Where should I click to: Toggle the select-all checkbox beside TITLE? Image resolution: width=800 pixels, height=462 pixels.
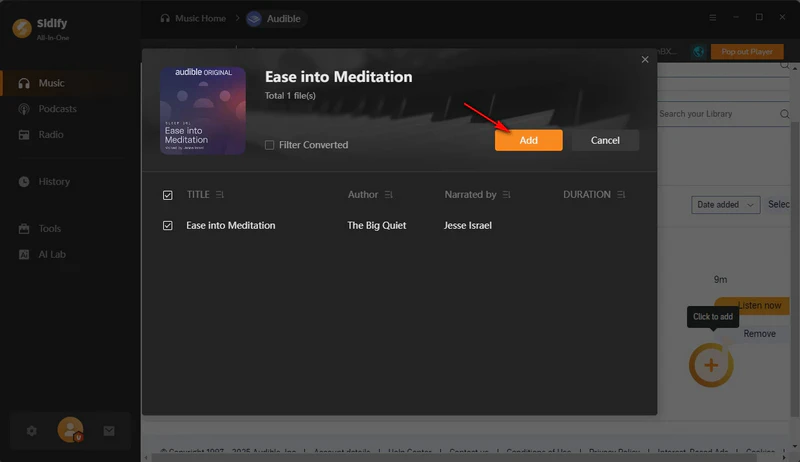[x=167, y=195]
